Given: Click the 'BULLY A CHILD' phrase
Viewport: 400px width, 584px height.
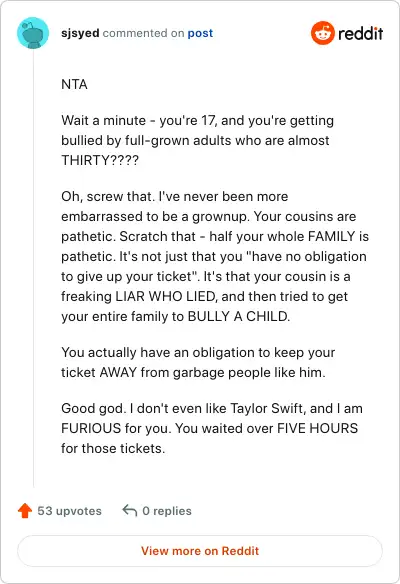Looking at the screenshot, I should 239,316.
